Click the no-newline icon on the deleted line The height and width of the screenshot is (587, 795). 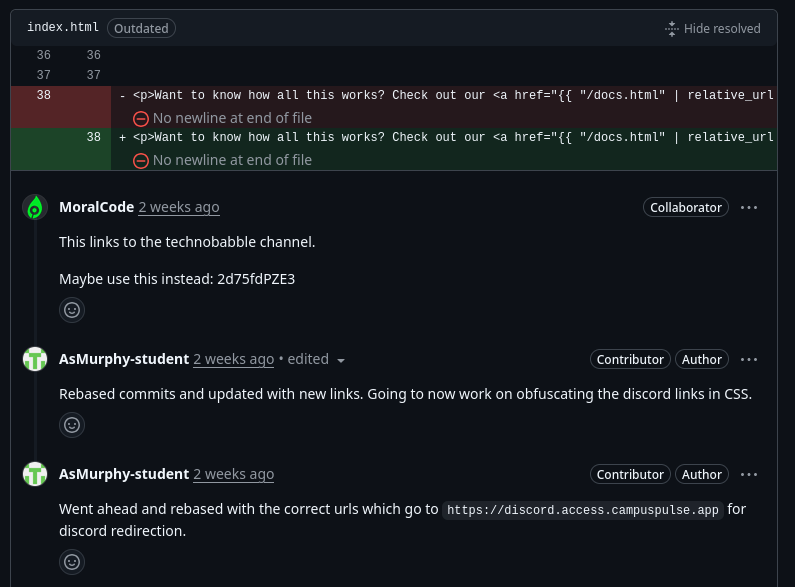tap(140, 119)
